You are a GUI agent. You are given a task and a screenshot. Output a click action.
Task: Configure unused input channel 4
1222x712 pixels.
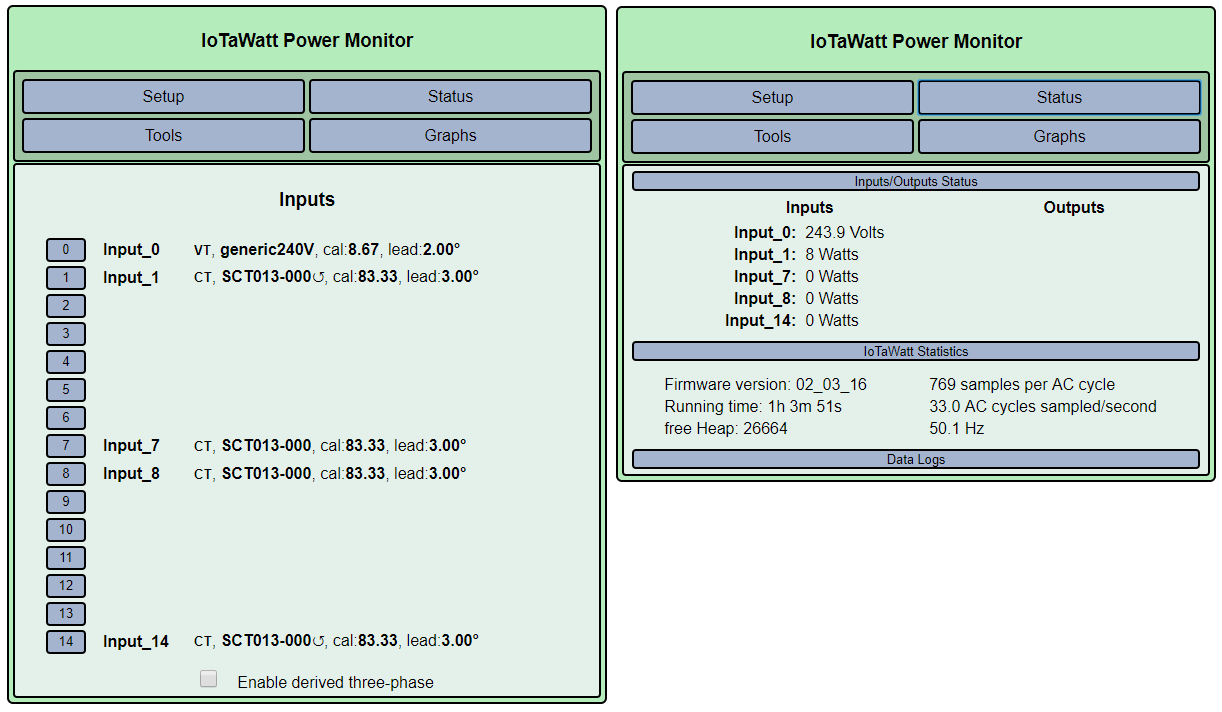(x=66, y=362)
